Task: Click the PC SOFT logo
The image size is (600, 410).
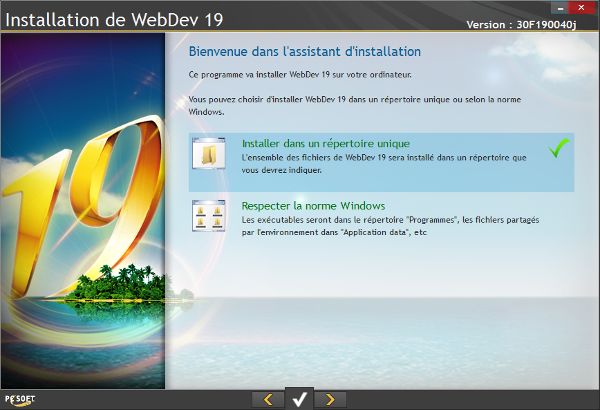Action: [x=20, y=400]
